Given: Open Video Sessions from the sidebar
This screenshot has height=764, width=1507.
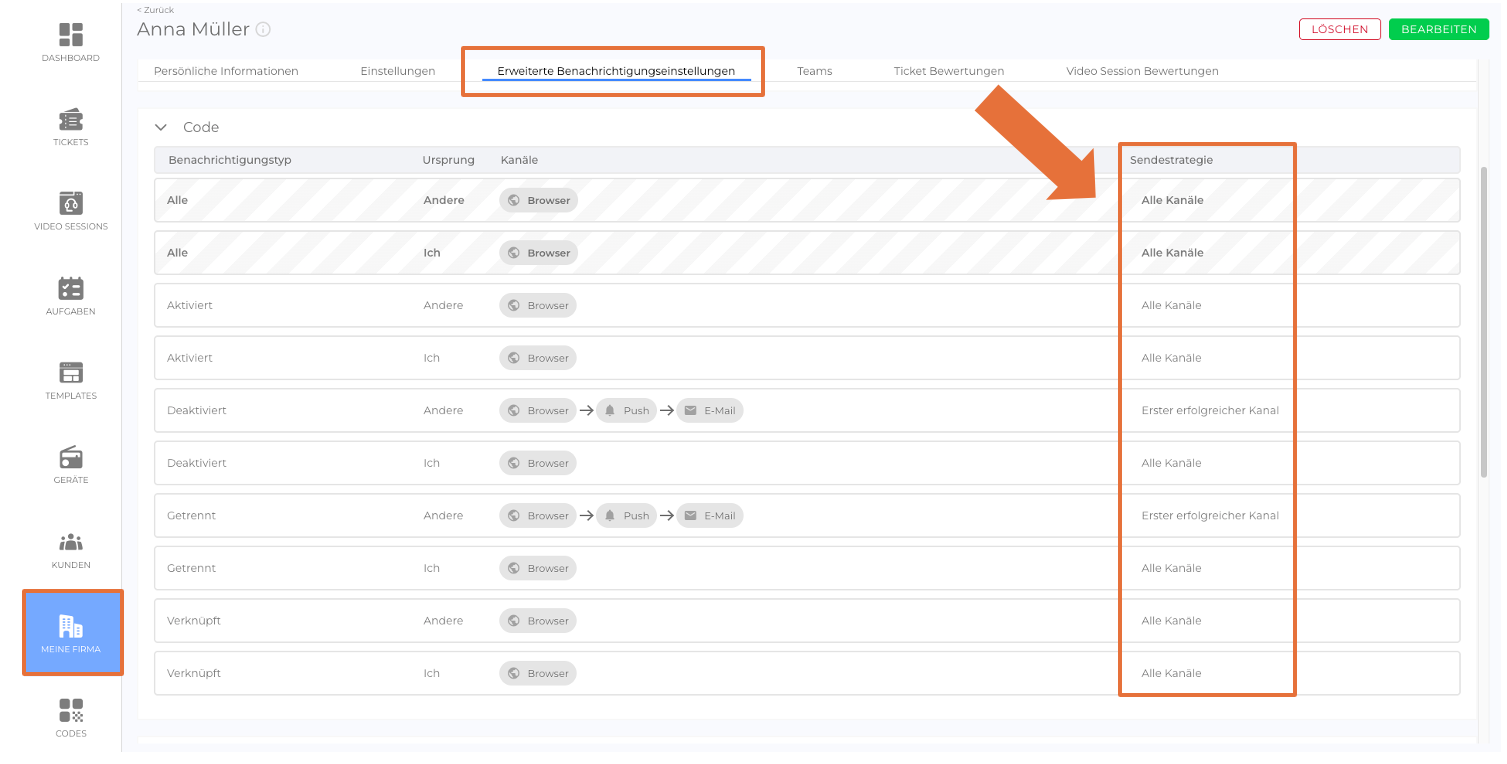Looking at the screenshot, I should click(x=71, y=204).
